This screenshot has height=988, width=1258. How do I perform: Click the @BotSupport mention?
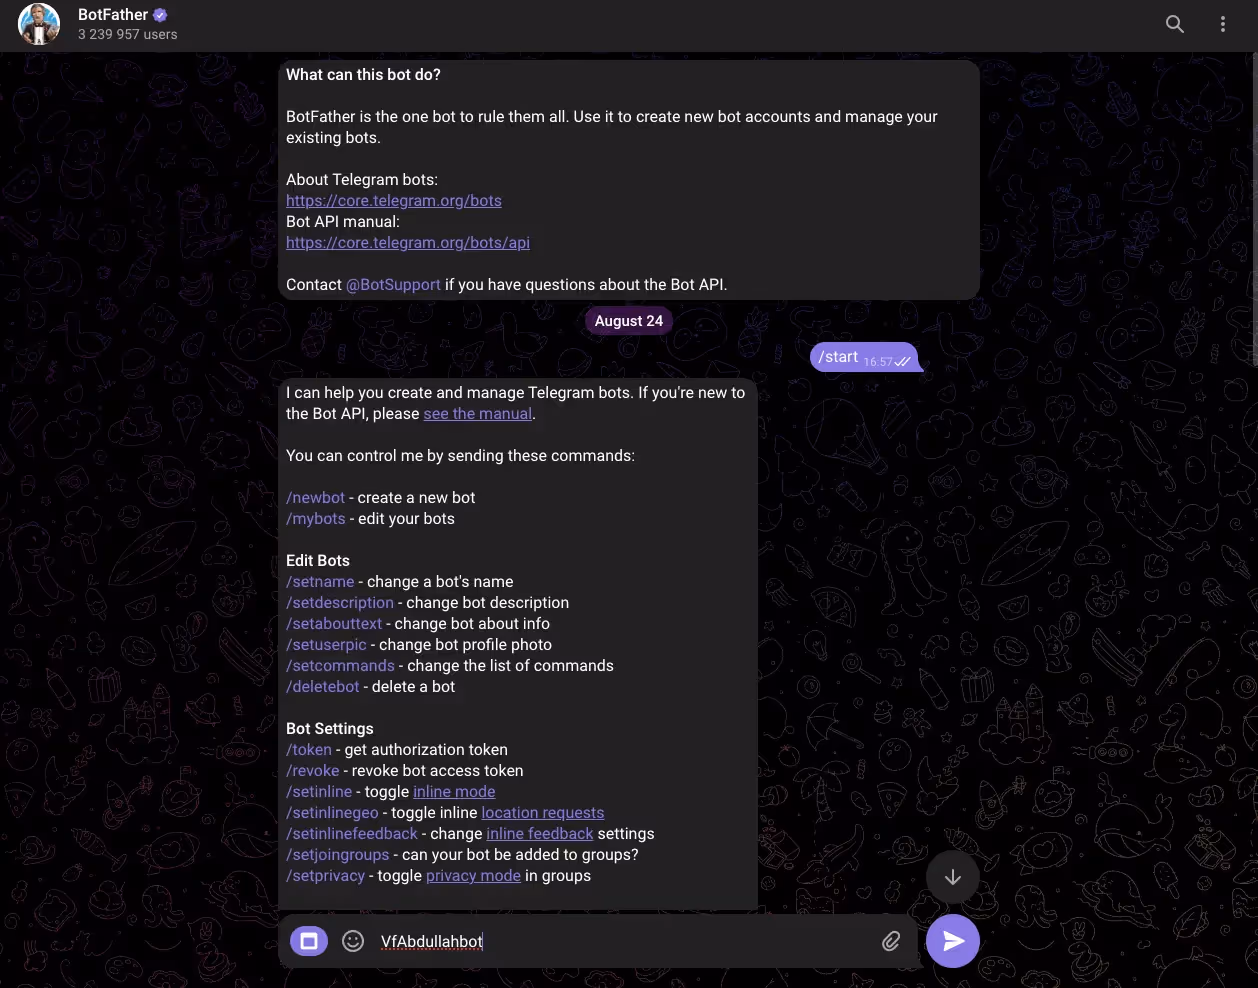coord(393,285)
